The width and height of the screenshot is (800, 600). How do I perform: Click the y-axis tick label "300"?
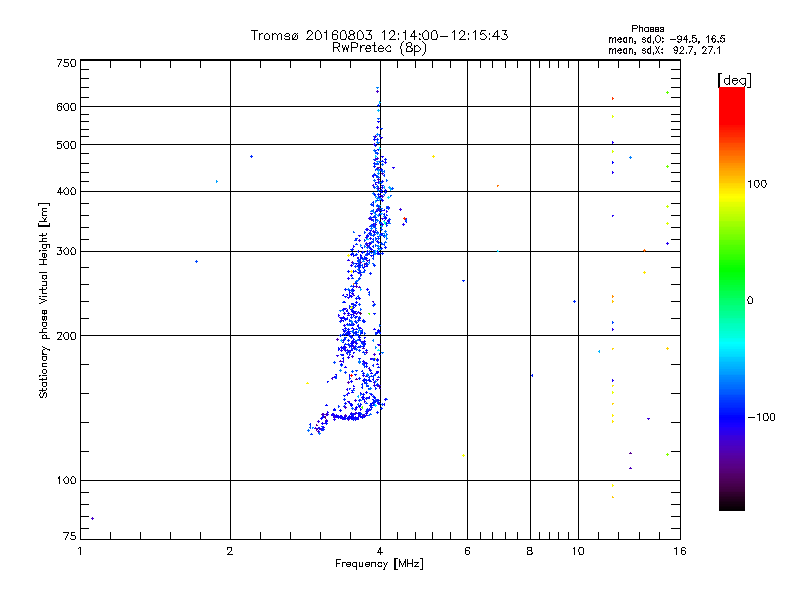[66, 251]
